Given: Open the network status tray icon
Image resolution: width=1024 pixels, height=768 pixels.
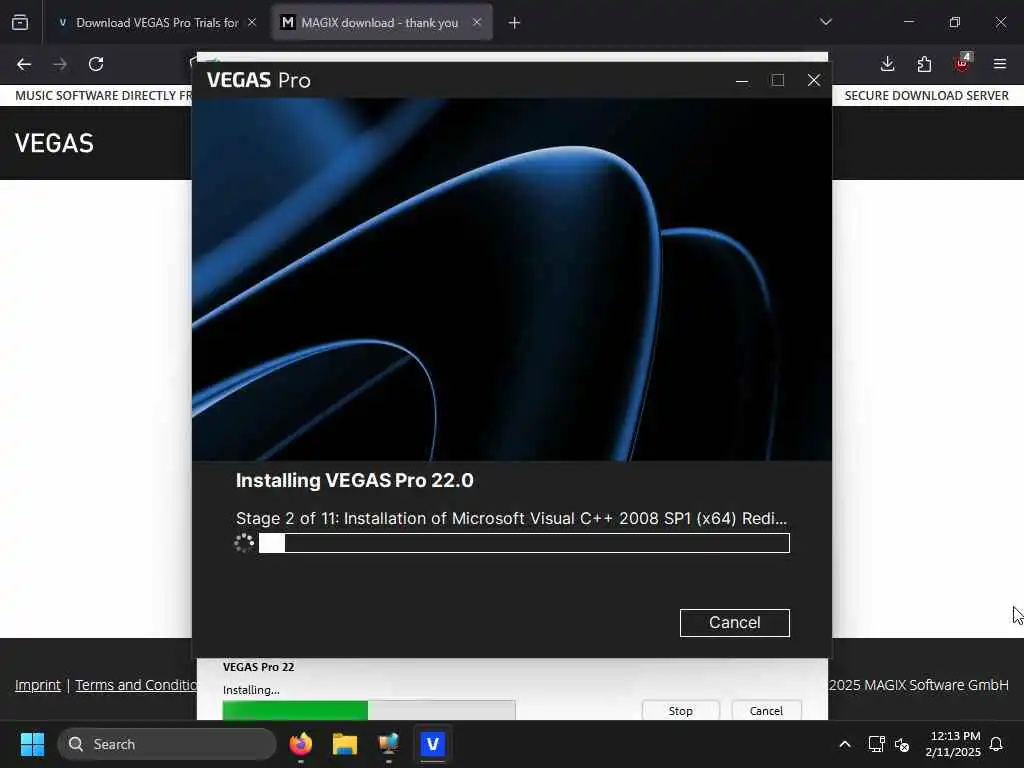Looking at the screenshot, I should pos(876,744).
